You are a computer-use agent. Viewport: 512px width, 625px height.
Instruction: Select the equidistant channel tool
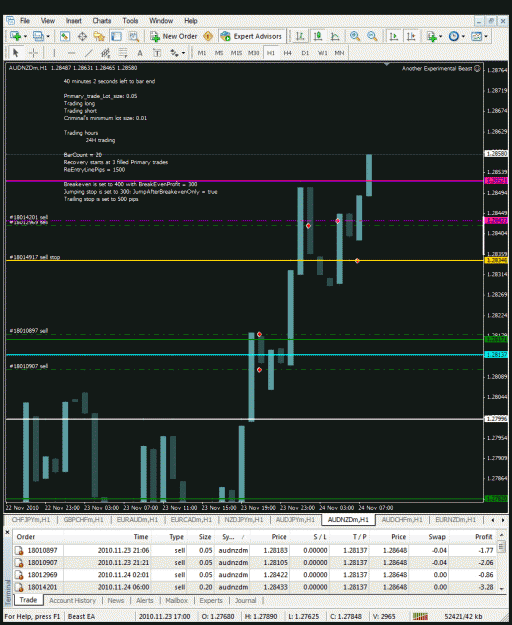pyautogui.click(x=106, y=53)
